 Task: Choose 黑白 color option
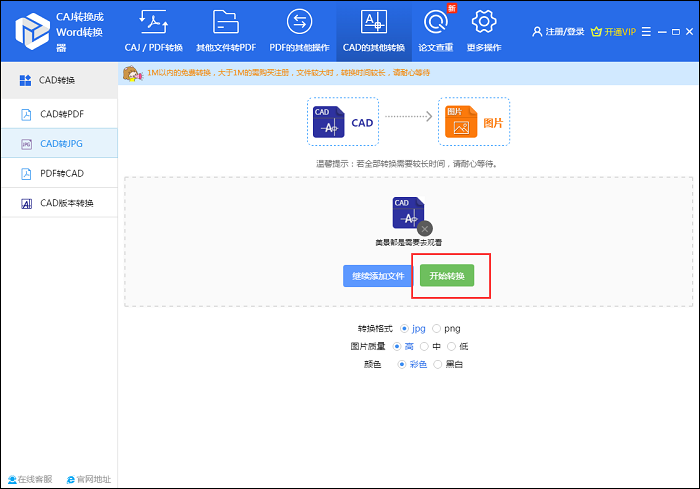[x=438, y=364]
